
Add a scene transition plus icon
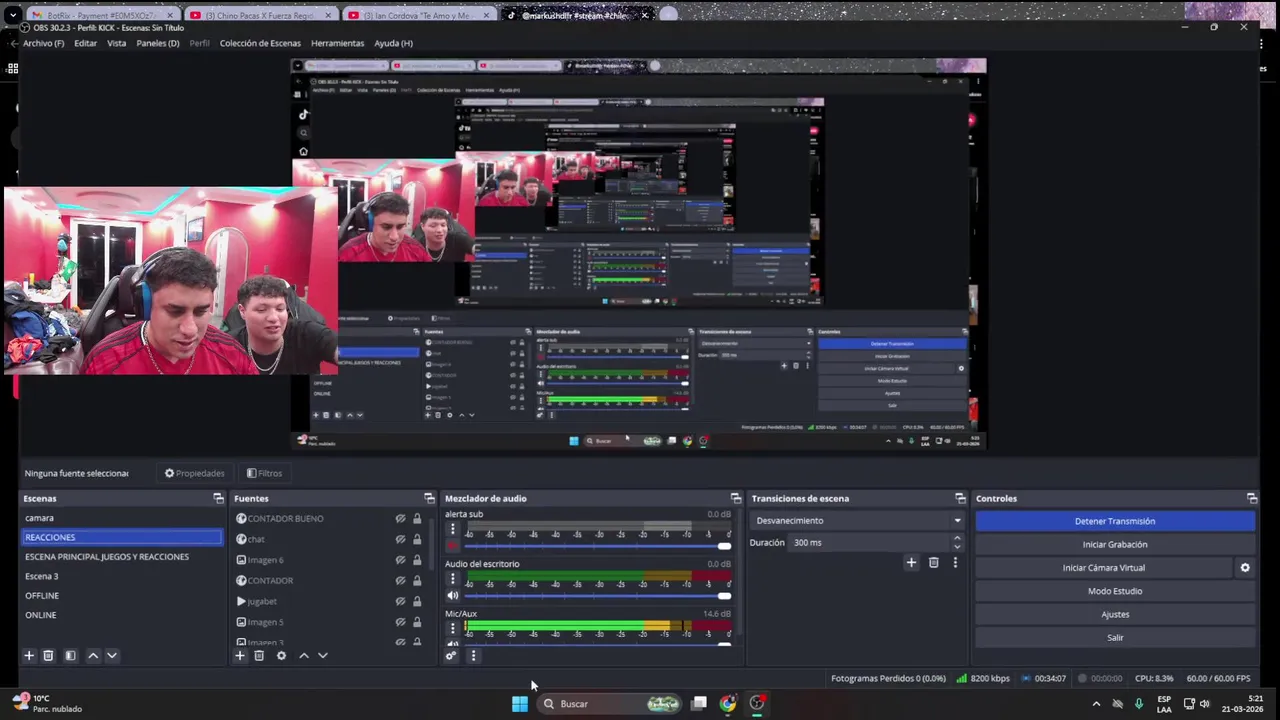tap(911, 563)
